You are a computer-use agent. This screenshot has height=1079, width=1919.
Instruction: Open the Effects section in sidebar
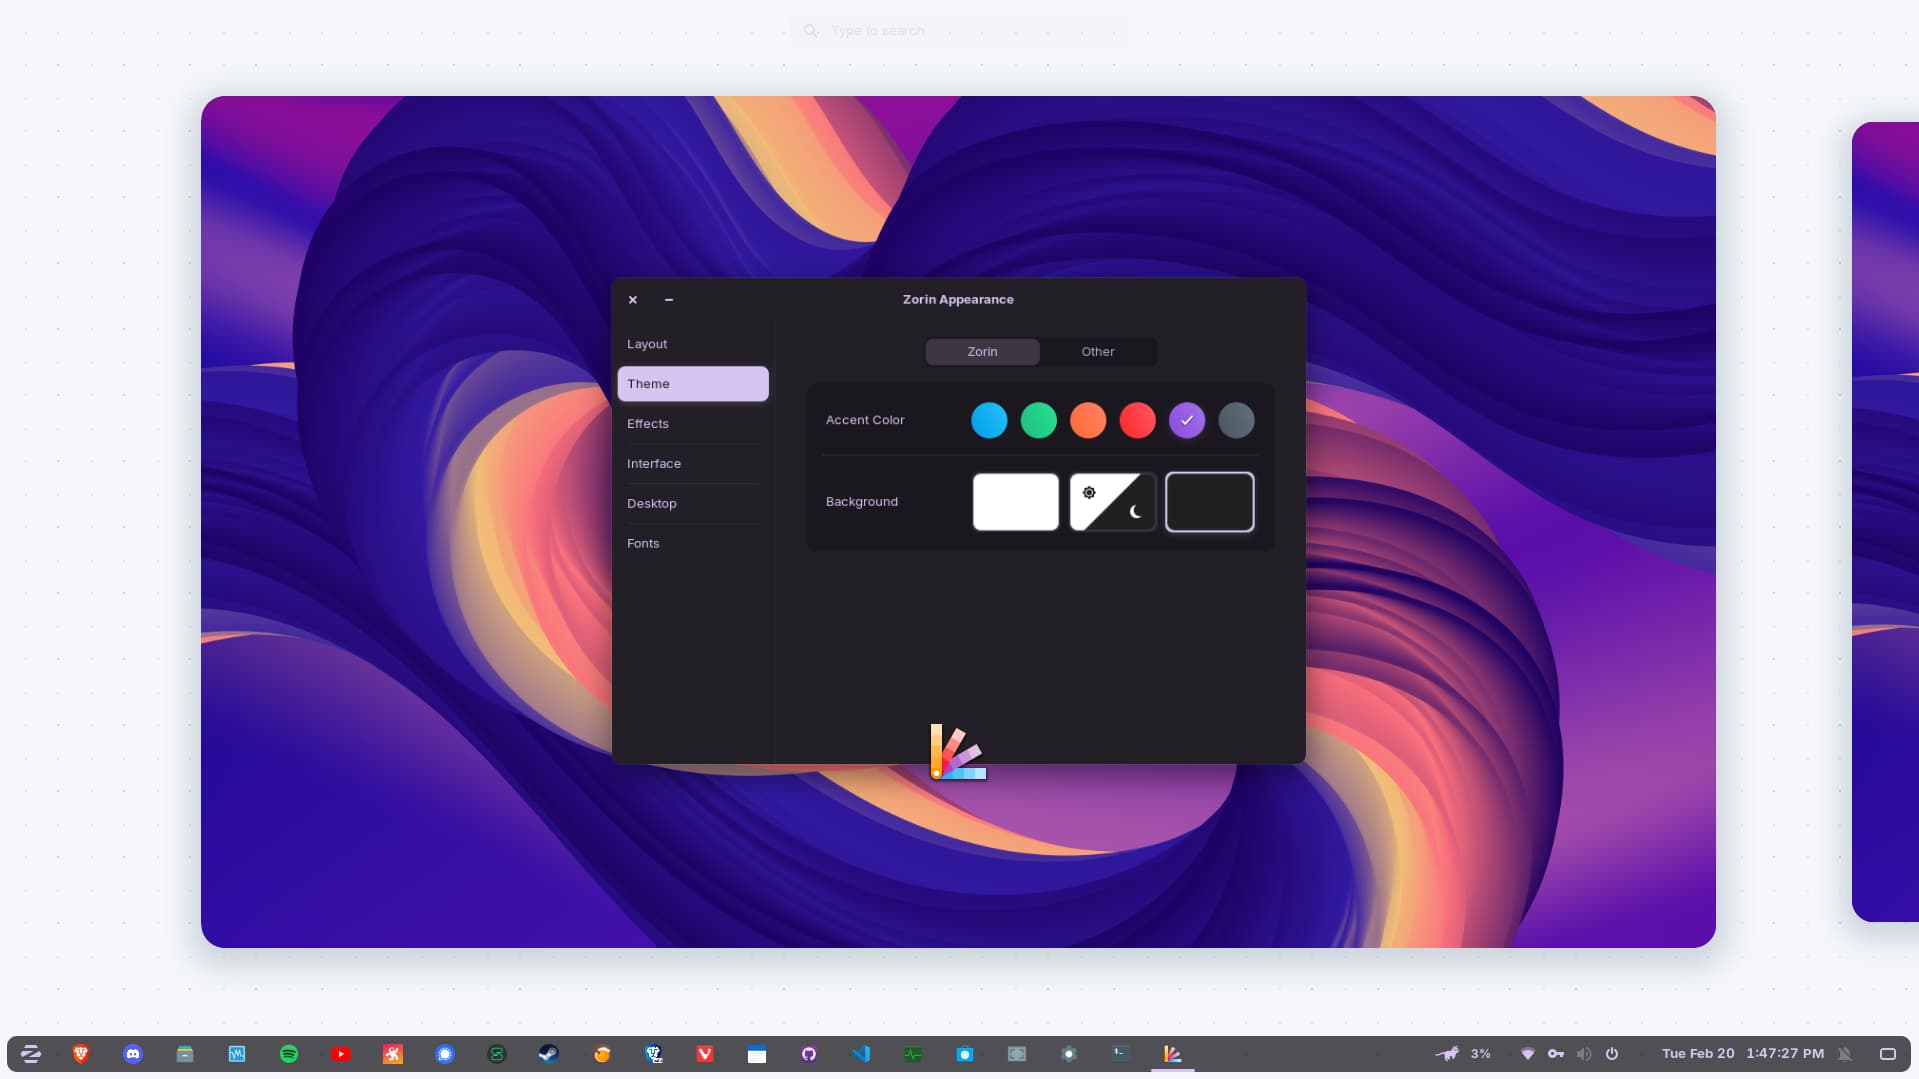[x=648, y=424]
